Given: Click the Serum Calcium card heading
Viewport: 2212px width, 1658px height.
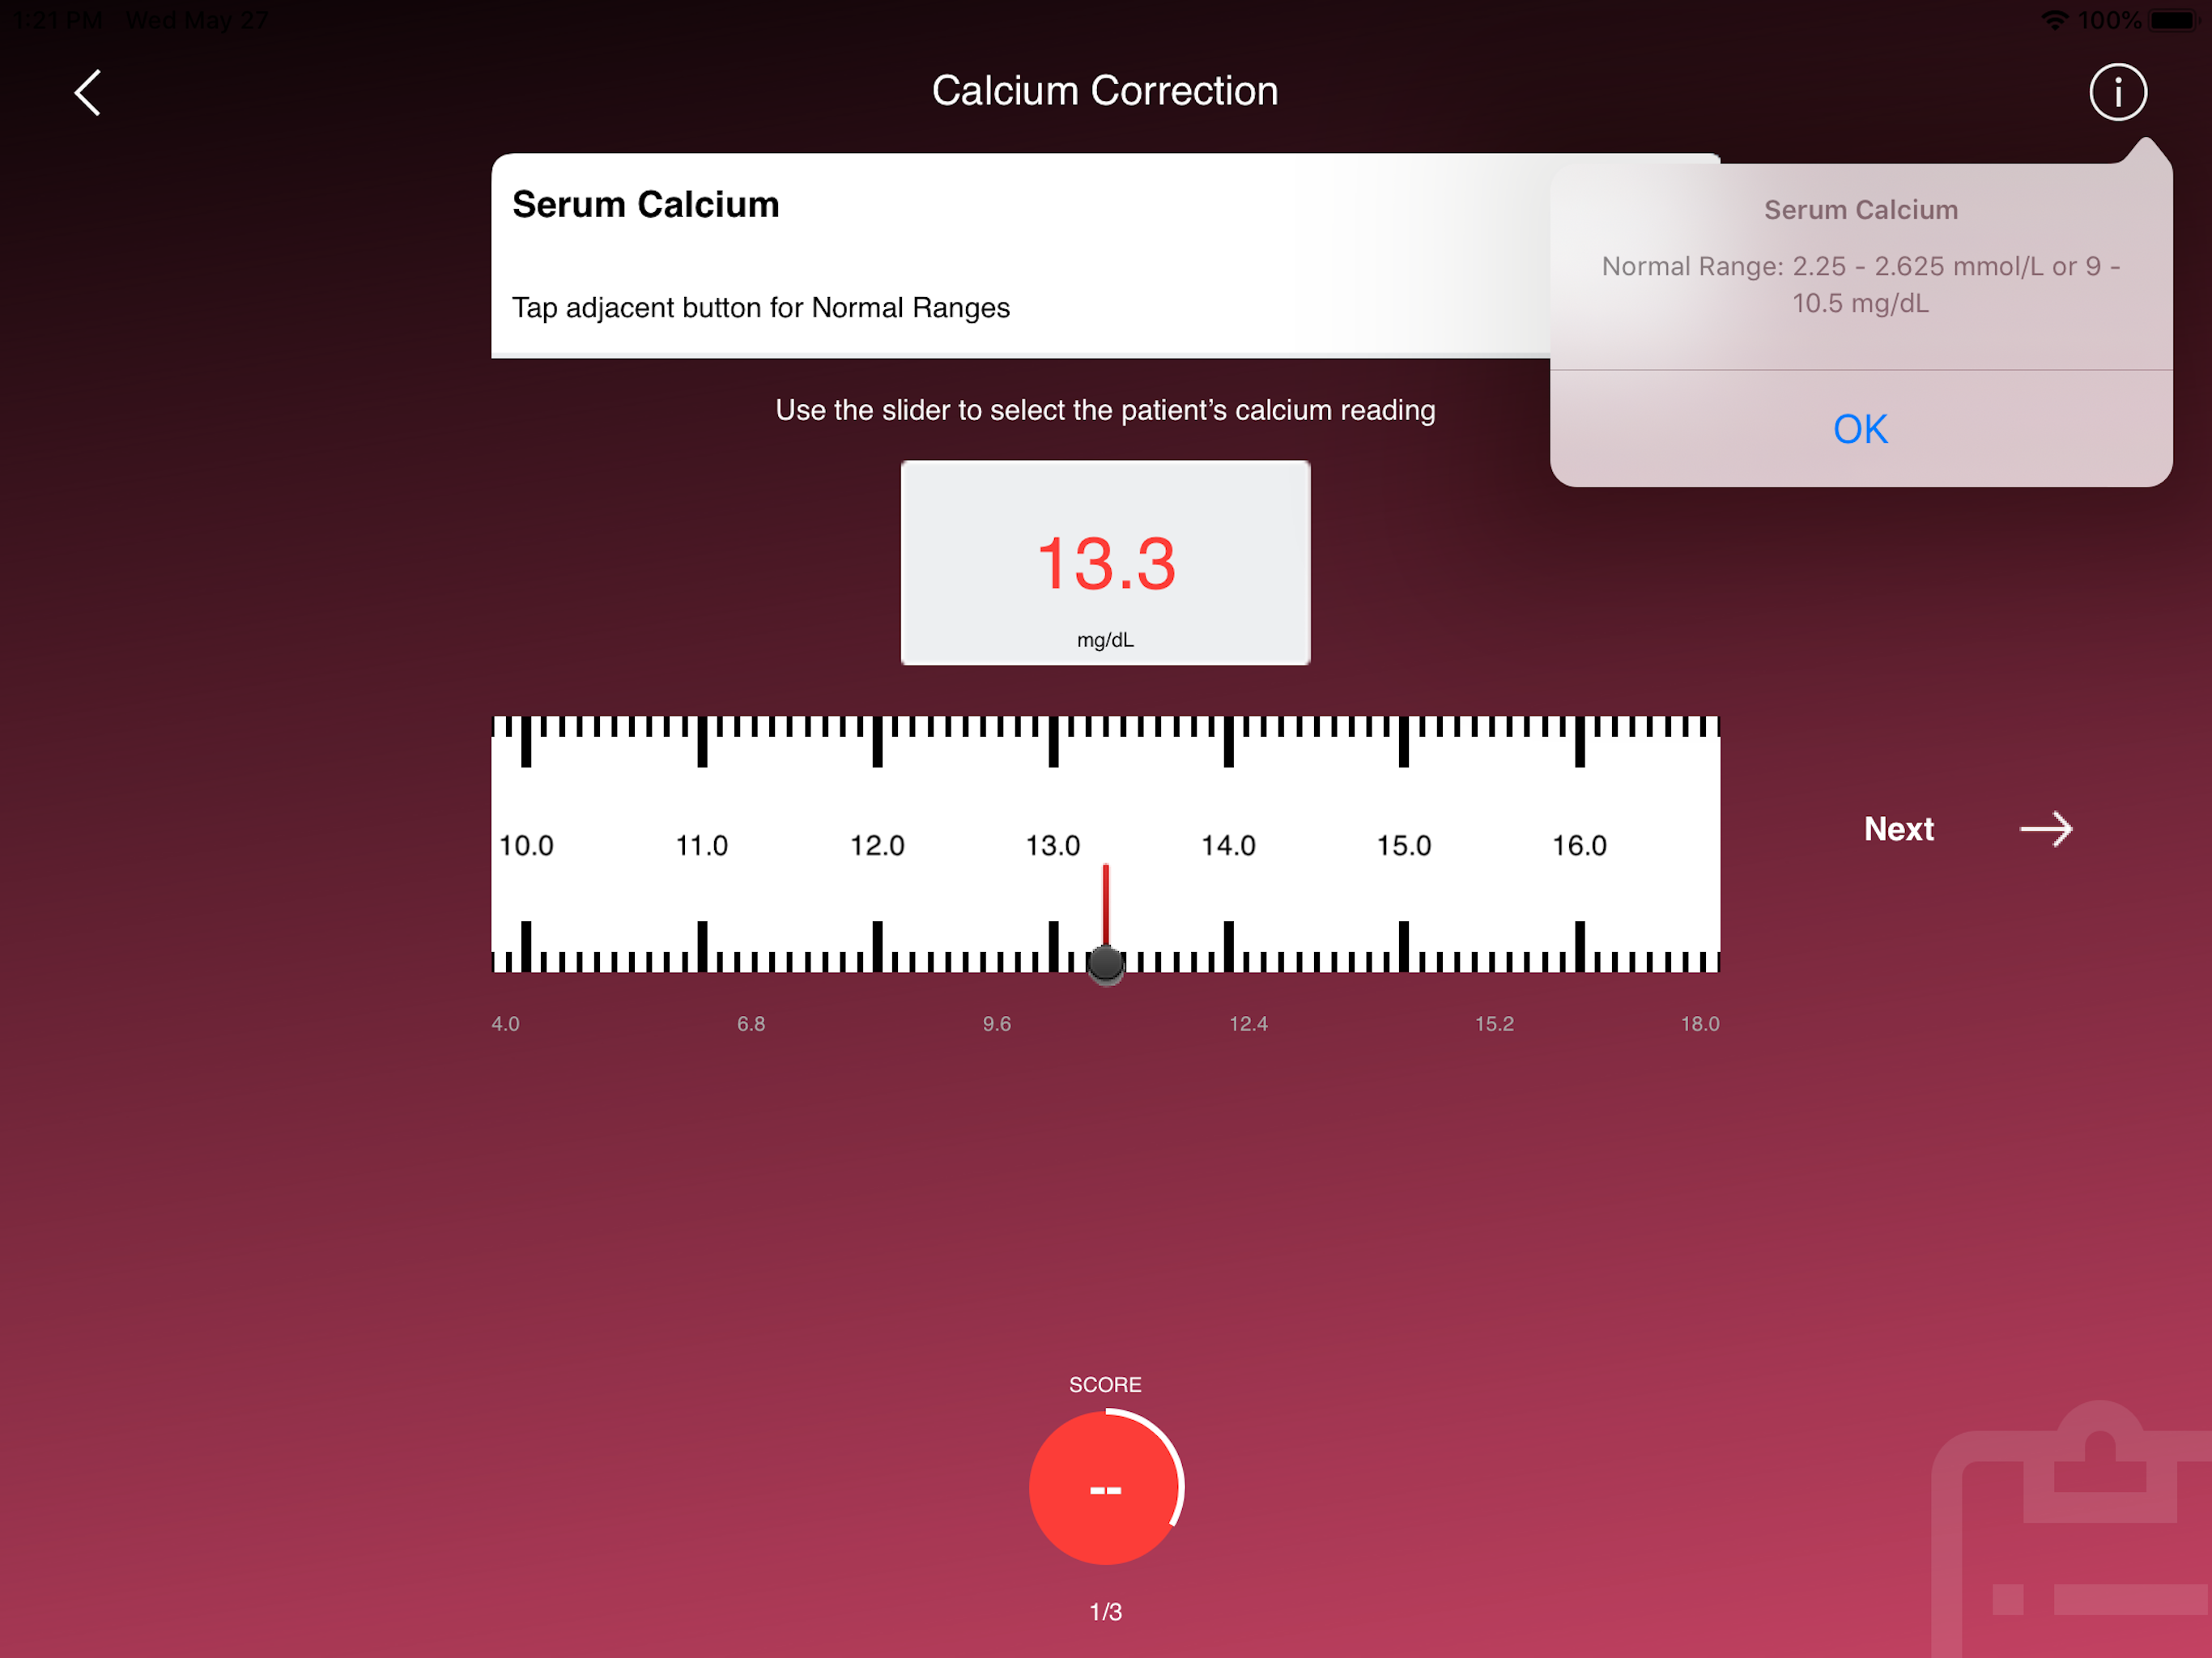Looking at the screenshot, I should coord(645,205).
